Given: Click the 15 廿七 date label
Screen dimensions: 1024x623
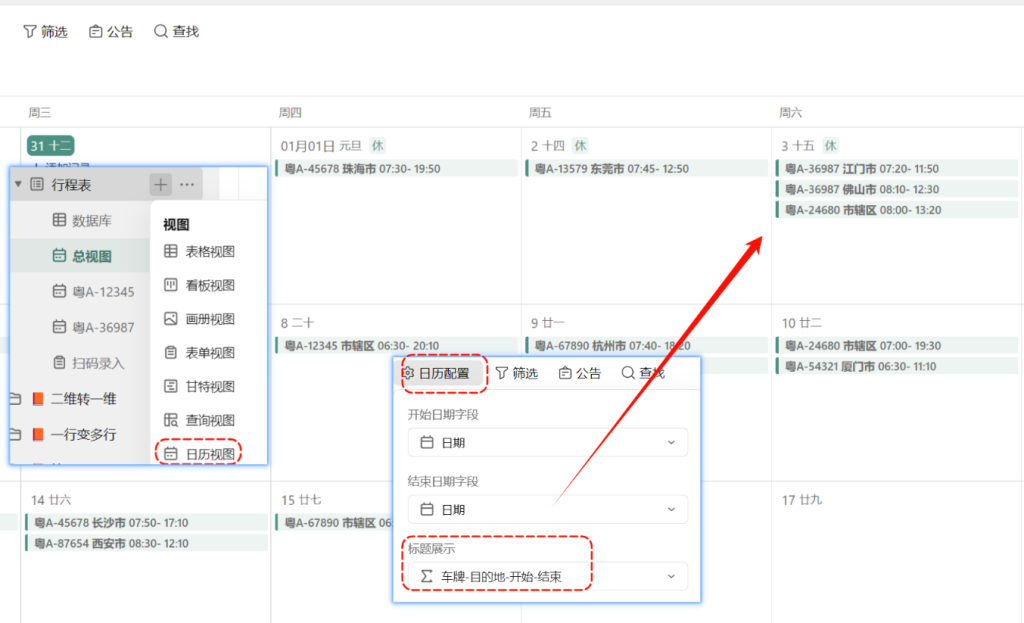Looking at the screenshot, I should (x=301, y=500).
